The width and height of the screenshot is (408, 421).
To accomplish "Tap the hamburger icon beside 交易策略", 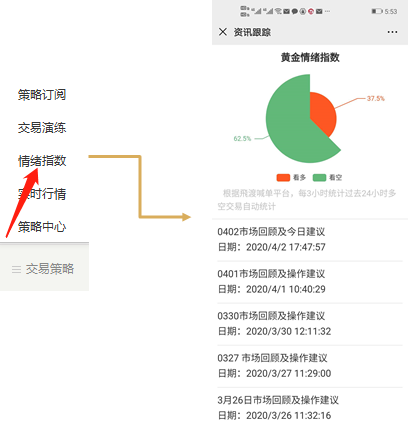I will [16, 269].
